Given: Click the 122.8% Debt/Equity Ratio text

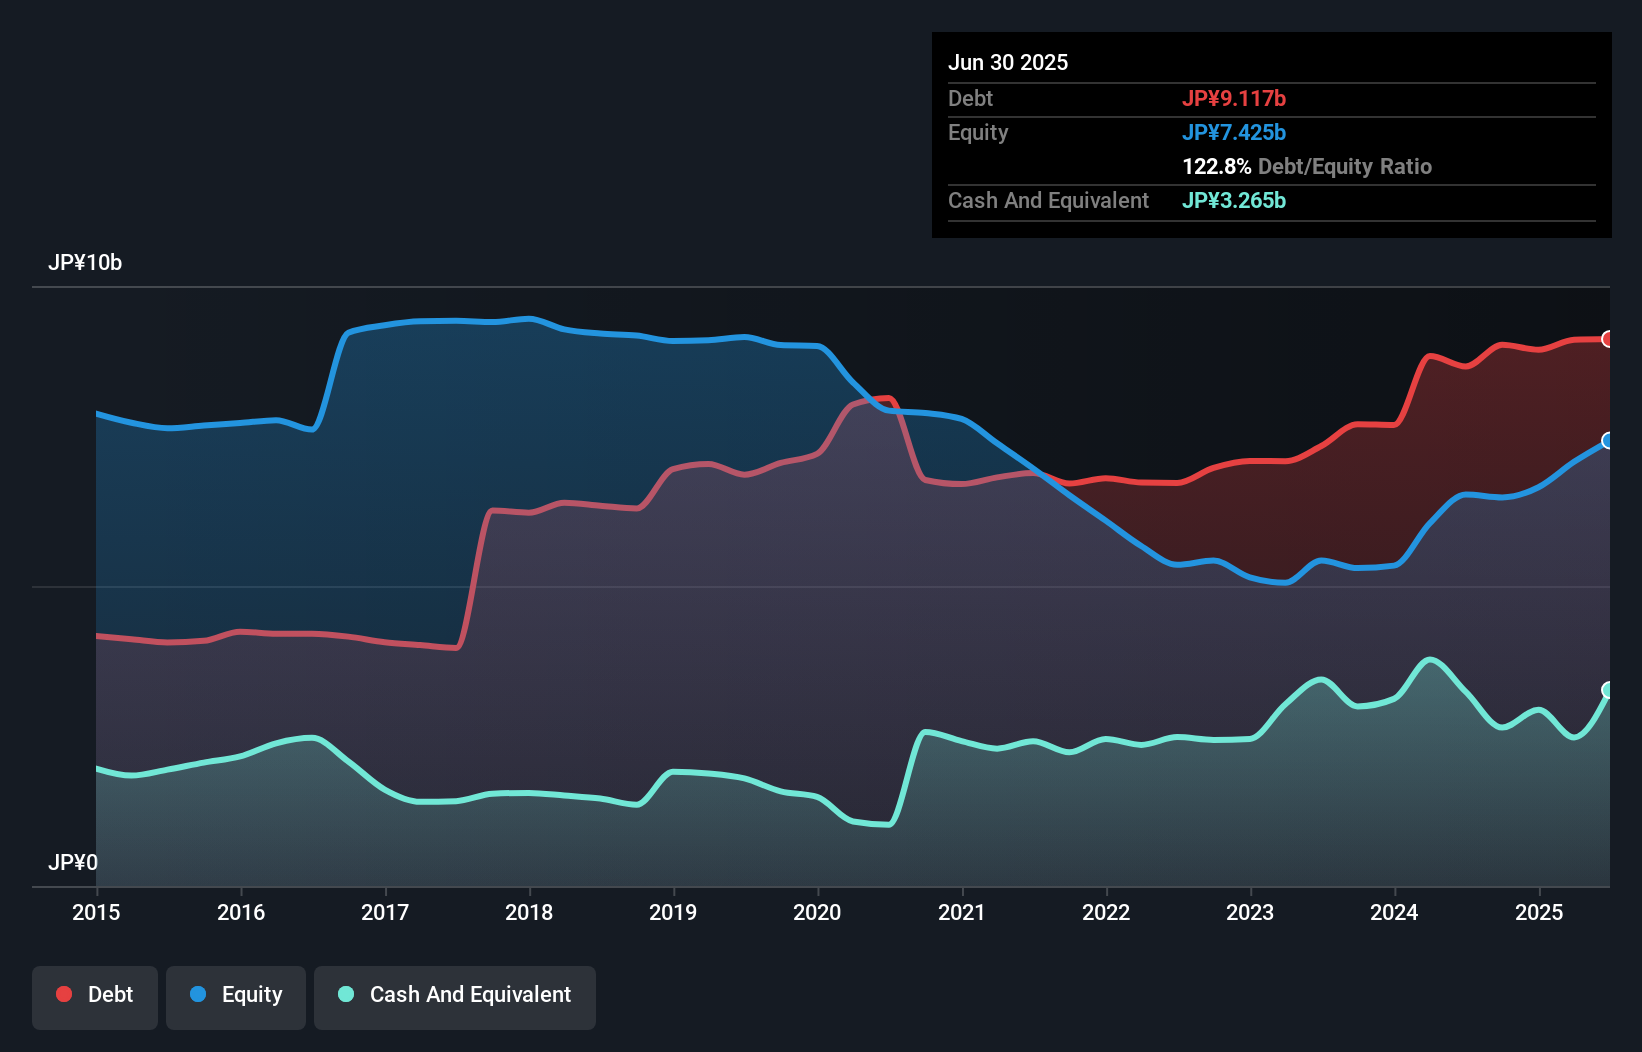Looking at the screenshot, I should pyautogui.click(x=1307, y=167).
